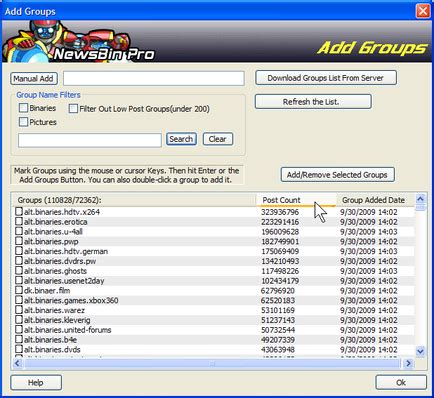434x398 pixels.
Task: Check the alt.binaries.dvds group checkbox
Action: [x=19, y=349]
